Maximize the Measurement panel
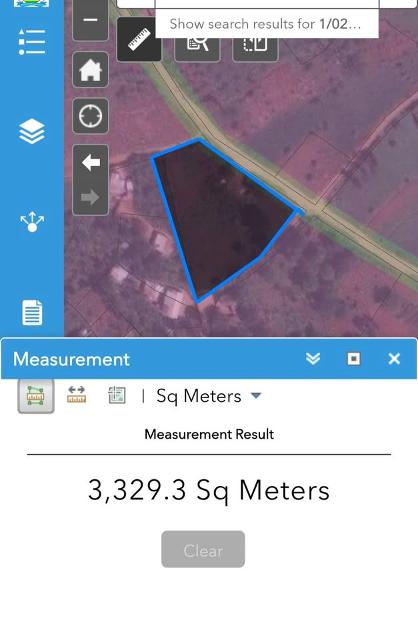Viewport: 418px width, 640px height. click(x=354, y=359)
